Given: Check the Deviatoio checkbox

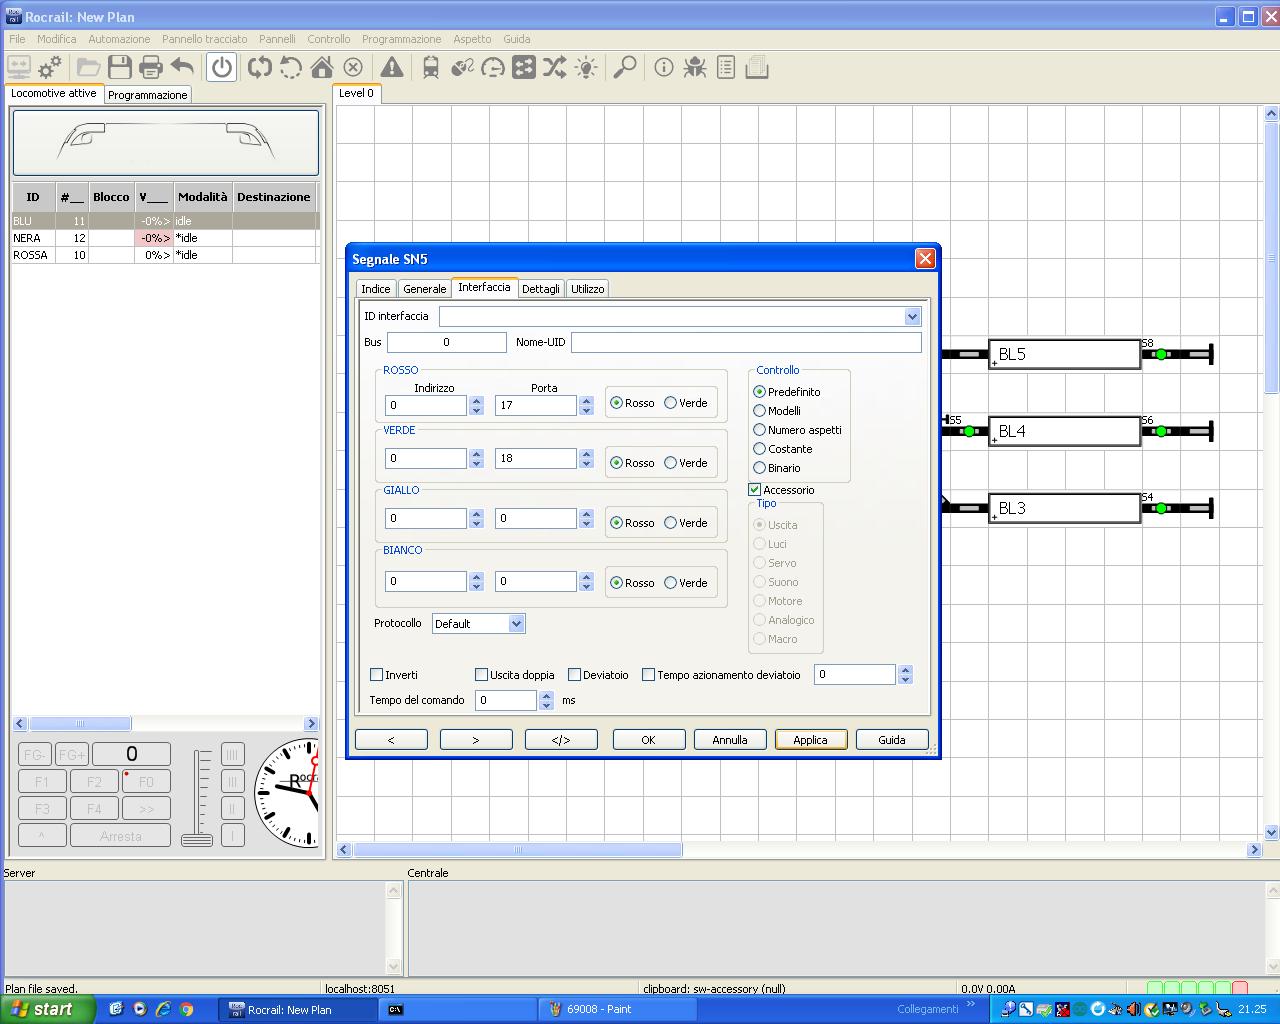Looking at the screenshot, I should (x=575, y=675).
